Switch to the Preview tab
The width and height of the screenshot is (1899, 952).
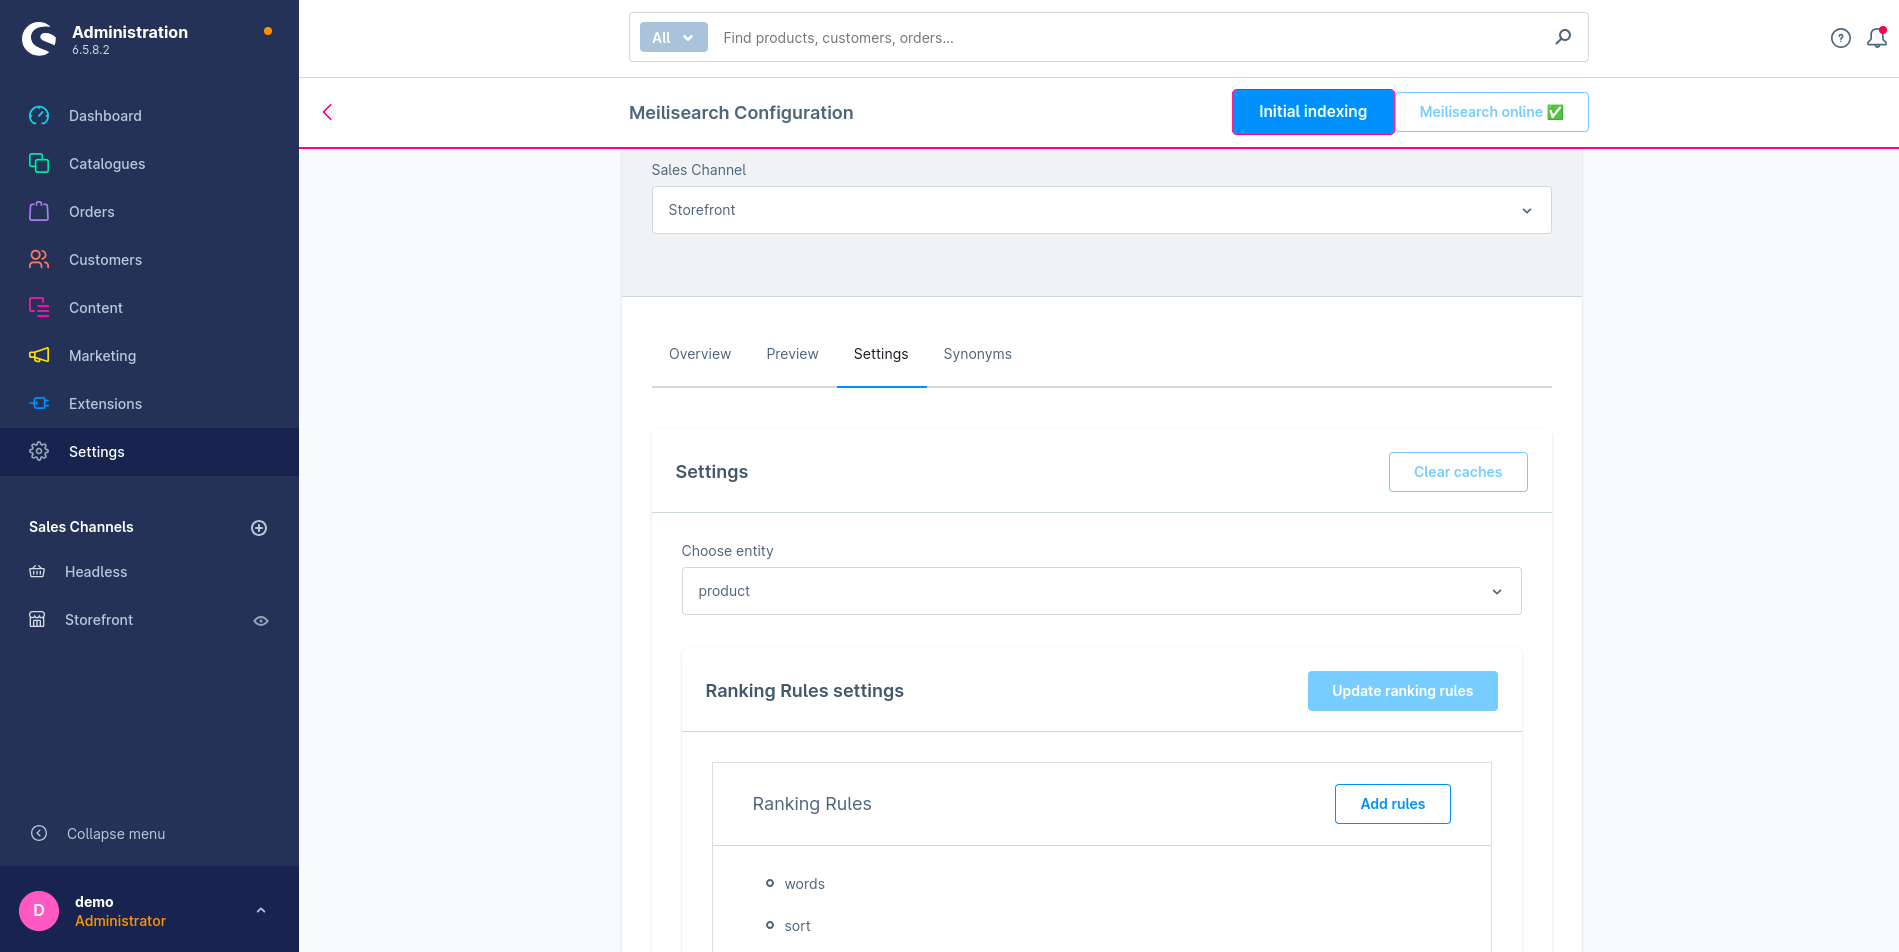click(x=792, y=354)
